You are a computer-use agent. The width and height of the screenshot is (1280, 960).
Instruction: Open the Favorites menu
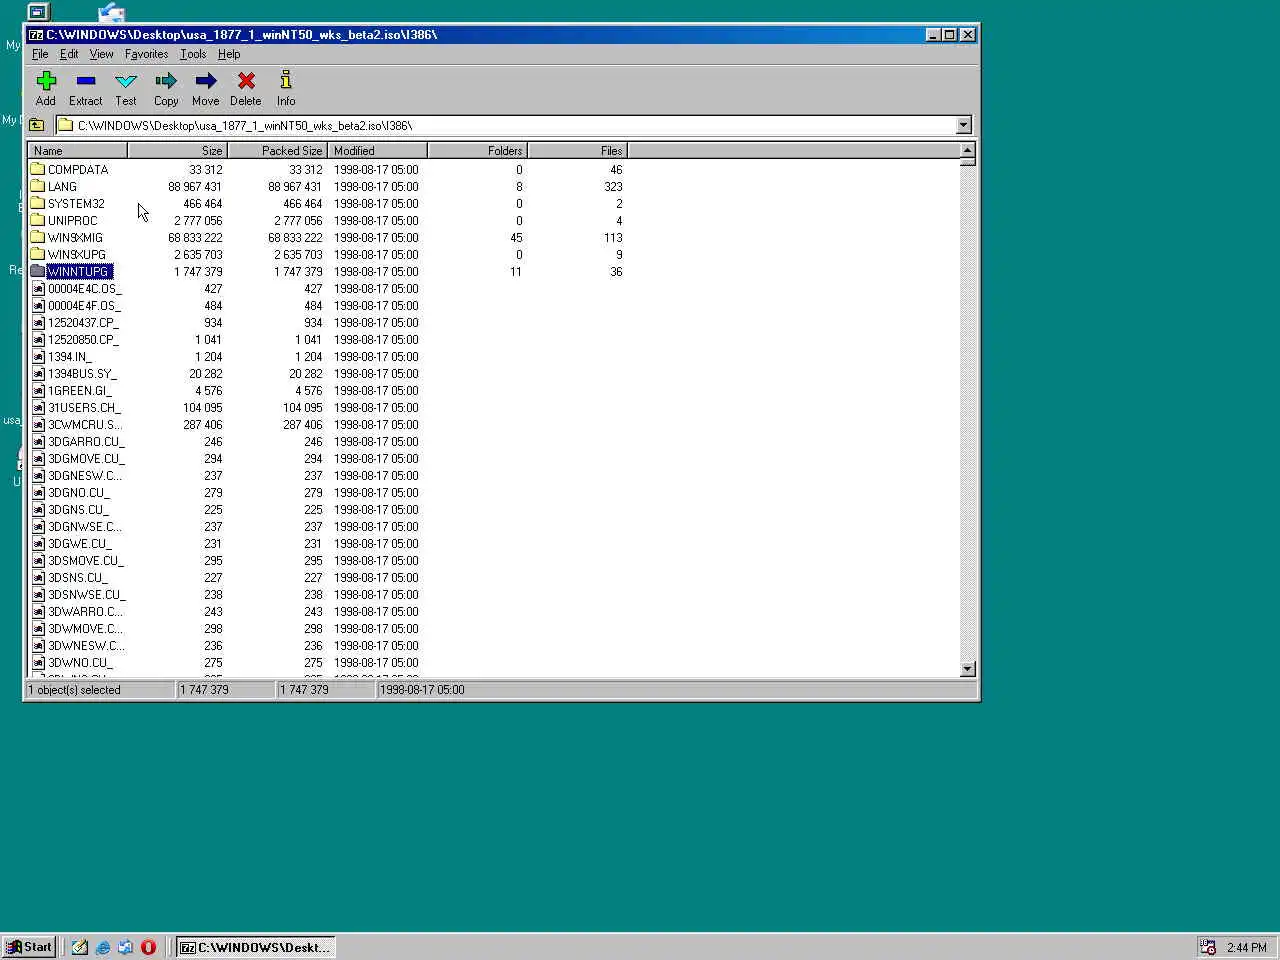pyautogui.click(x=146, y=54)
